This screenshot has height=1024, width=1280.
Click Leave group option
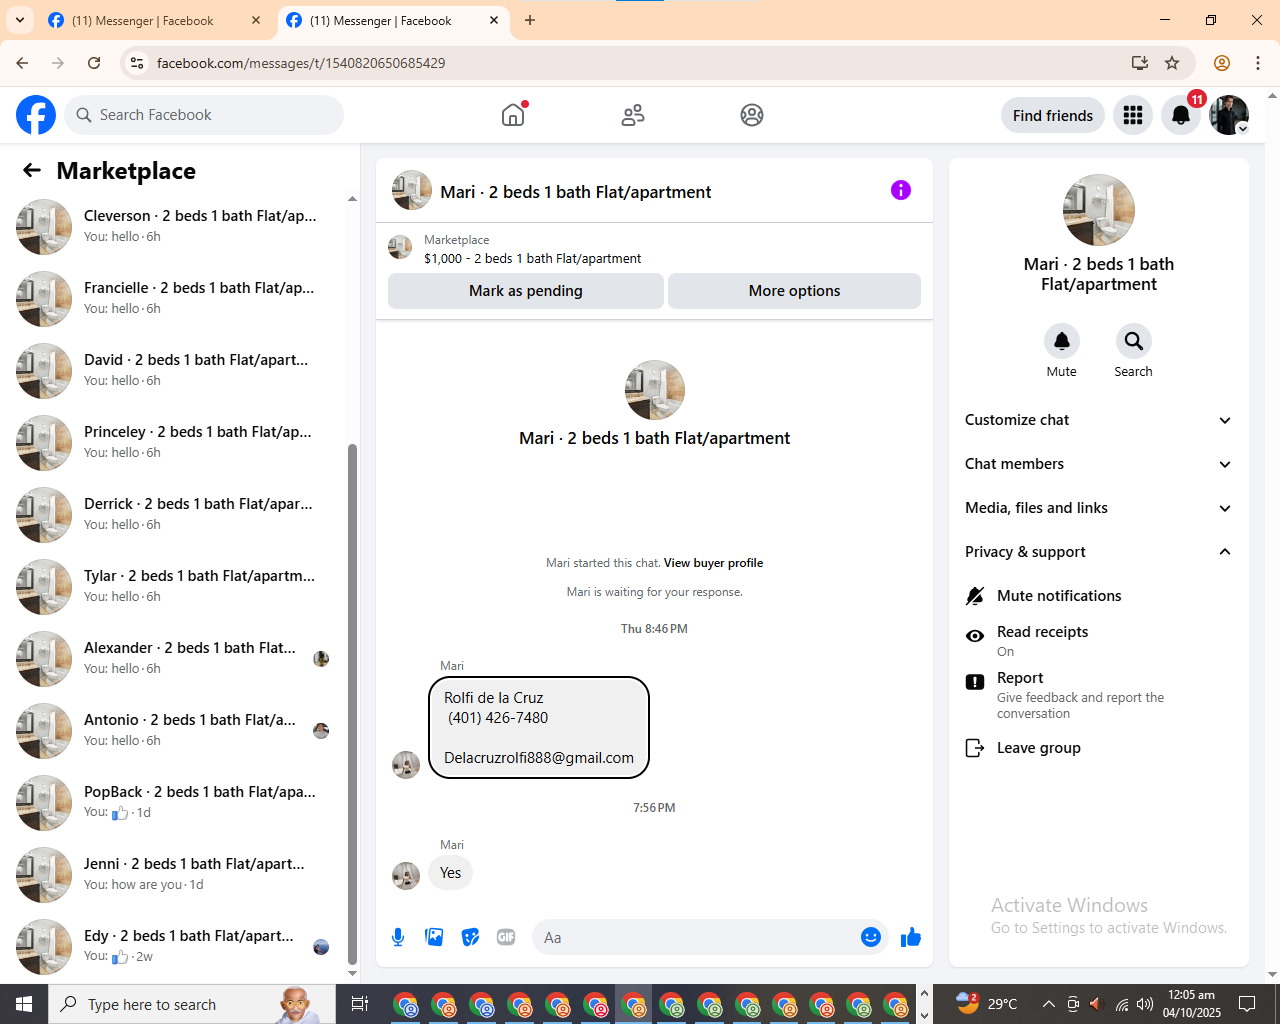pos(1099,748)
